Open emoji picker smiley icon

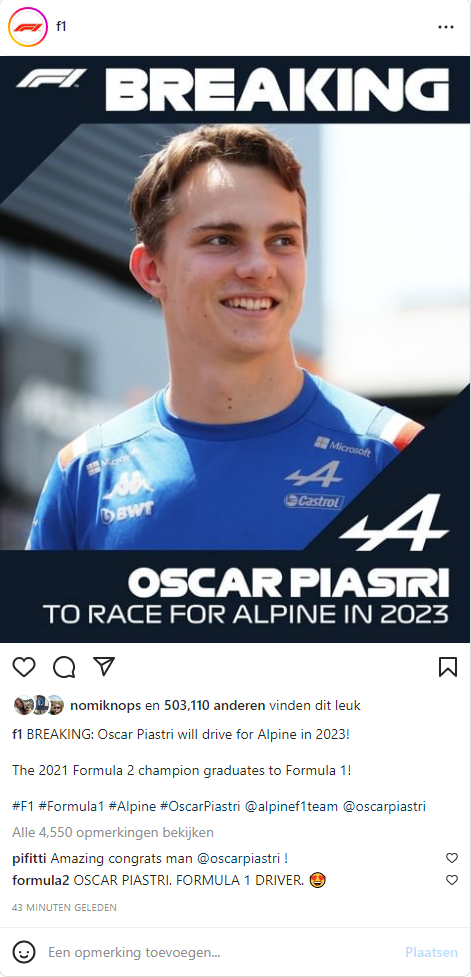point(24,952)
